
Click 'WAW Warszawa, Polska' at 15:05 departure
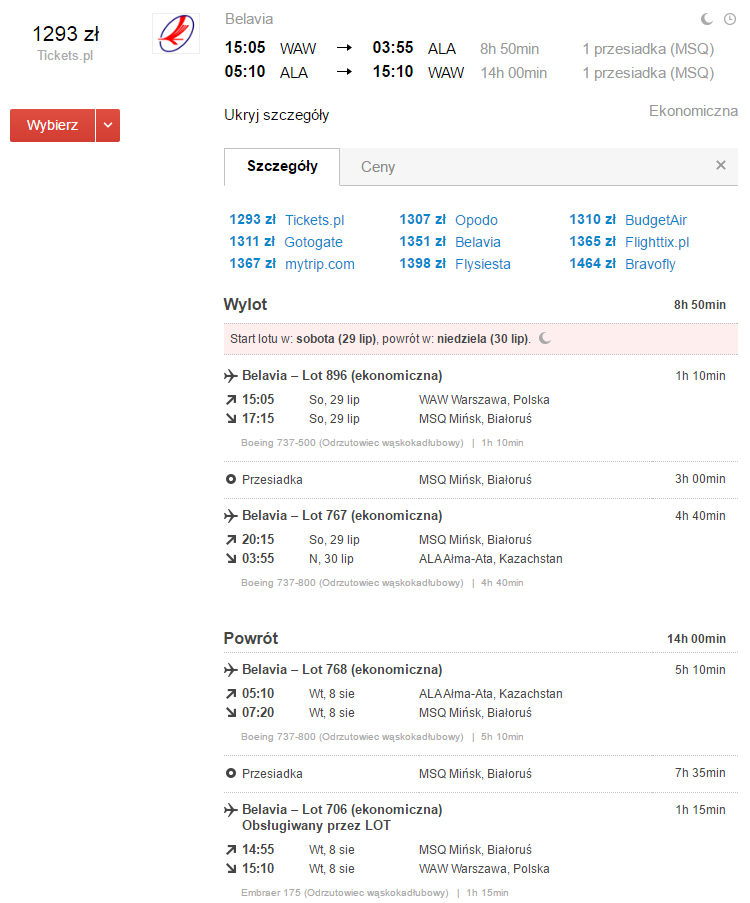tap(484, 400)
